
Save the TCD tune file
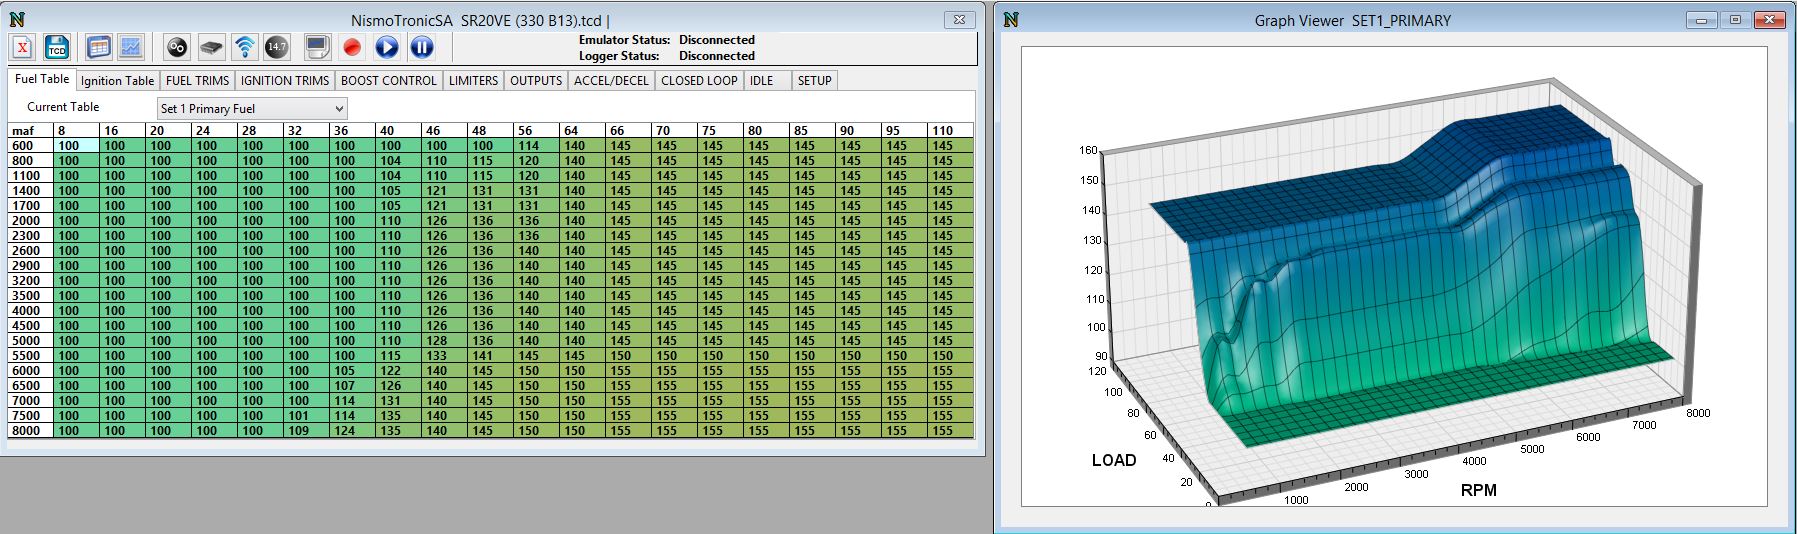click(57, 47)
